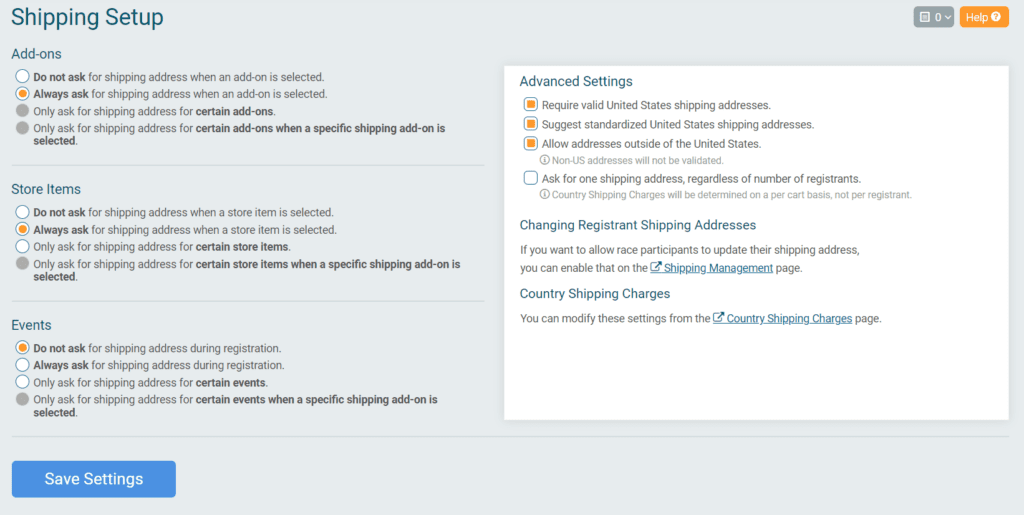Click the orange Help button
The height and width of the screenshot is (515, 1024).
pos(984,18)
